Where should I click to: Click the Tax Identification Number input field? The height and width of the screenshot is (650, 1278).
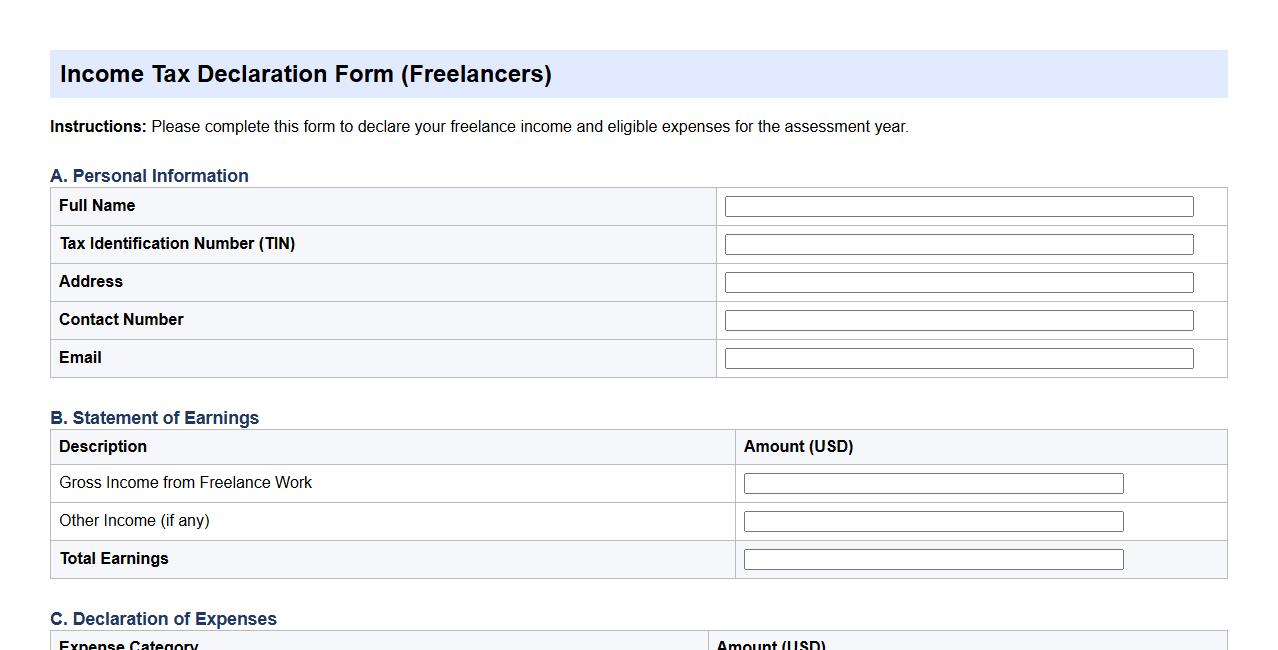pos(958,244)
